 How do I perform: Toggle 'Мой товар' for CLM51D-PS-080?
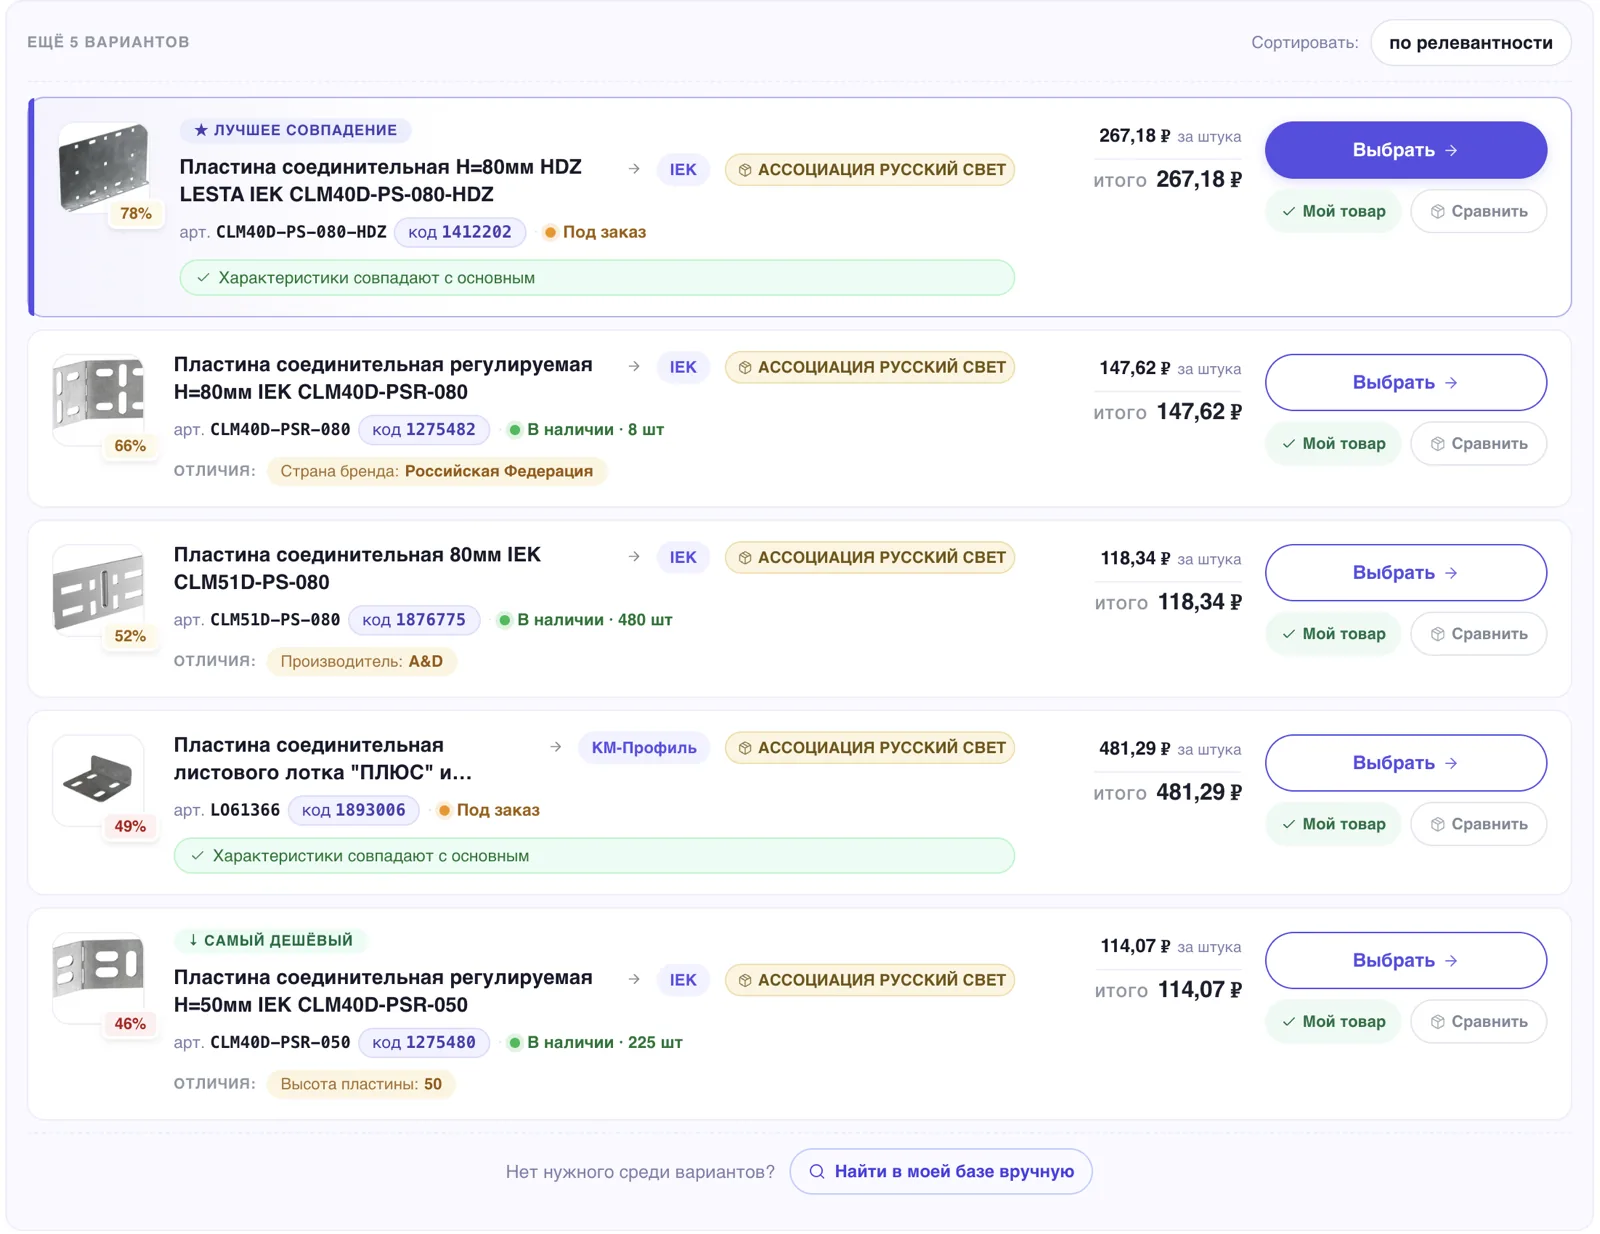coord(1333,633)
